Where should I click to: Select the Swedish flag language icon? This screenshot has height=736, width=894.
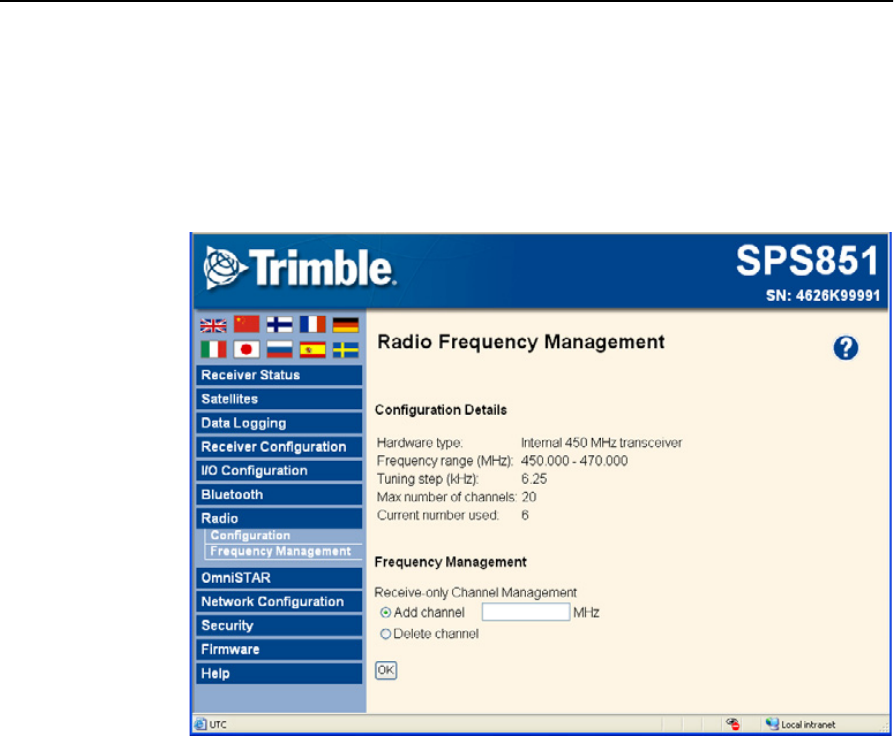click(x=346, y=349)
